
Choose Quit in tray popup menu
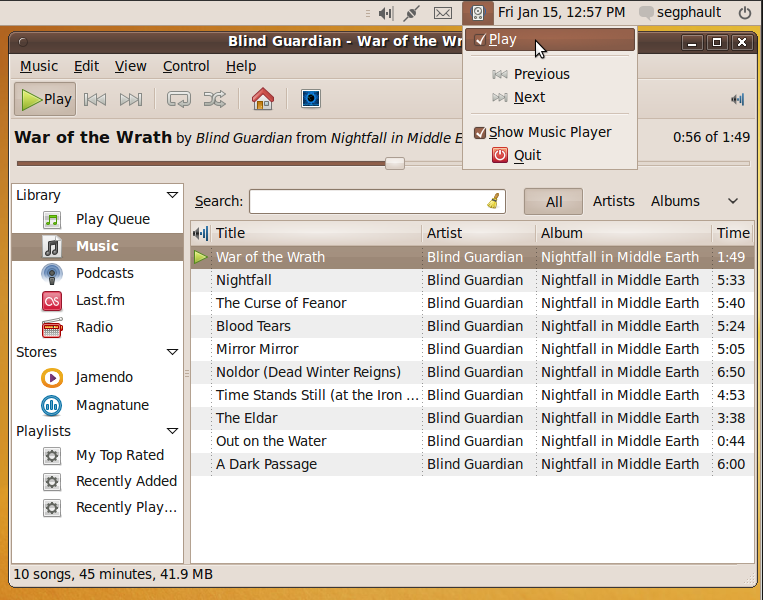(550, 155)
